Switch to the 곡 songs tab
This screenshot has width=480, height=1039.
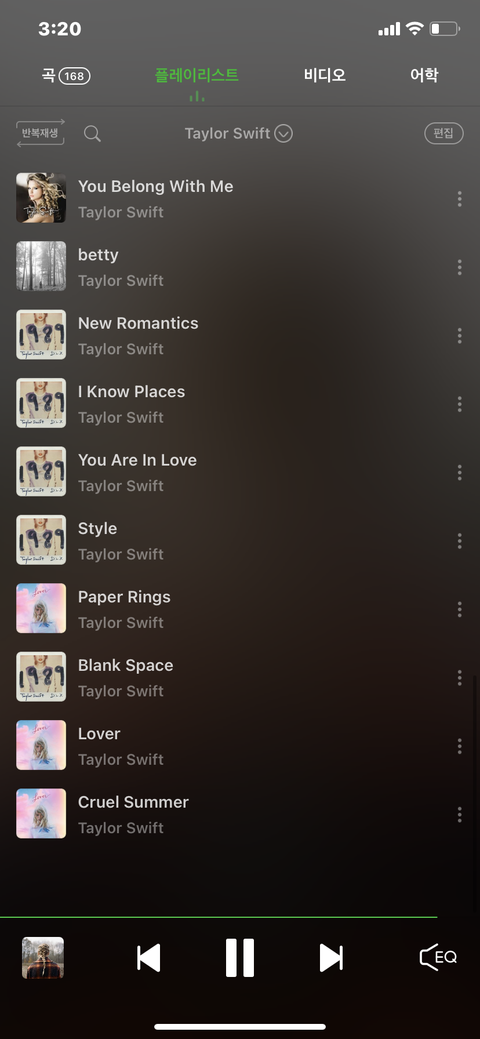66,76
